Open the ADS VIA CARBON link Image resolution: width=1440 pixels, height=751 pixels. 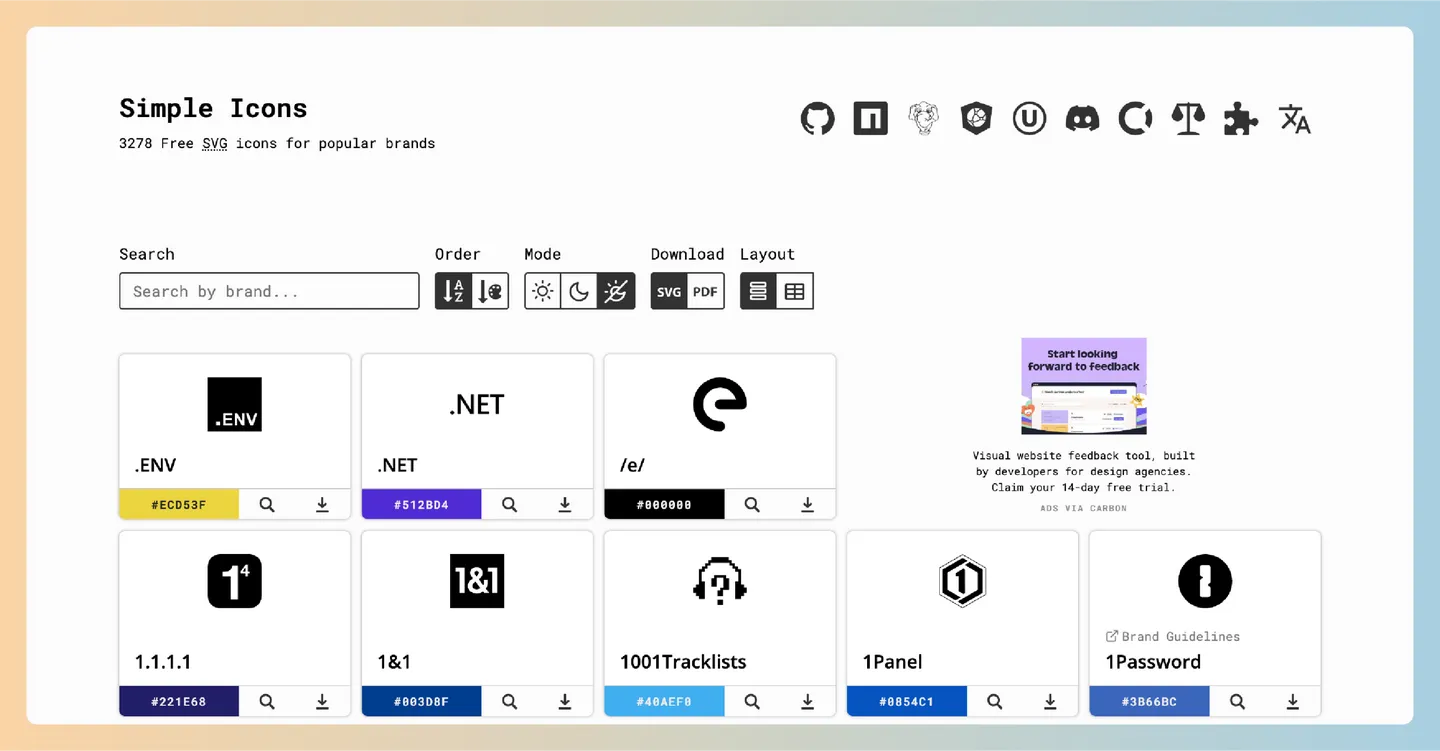1084,508
